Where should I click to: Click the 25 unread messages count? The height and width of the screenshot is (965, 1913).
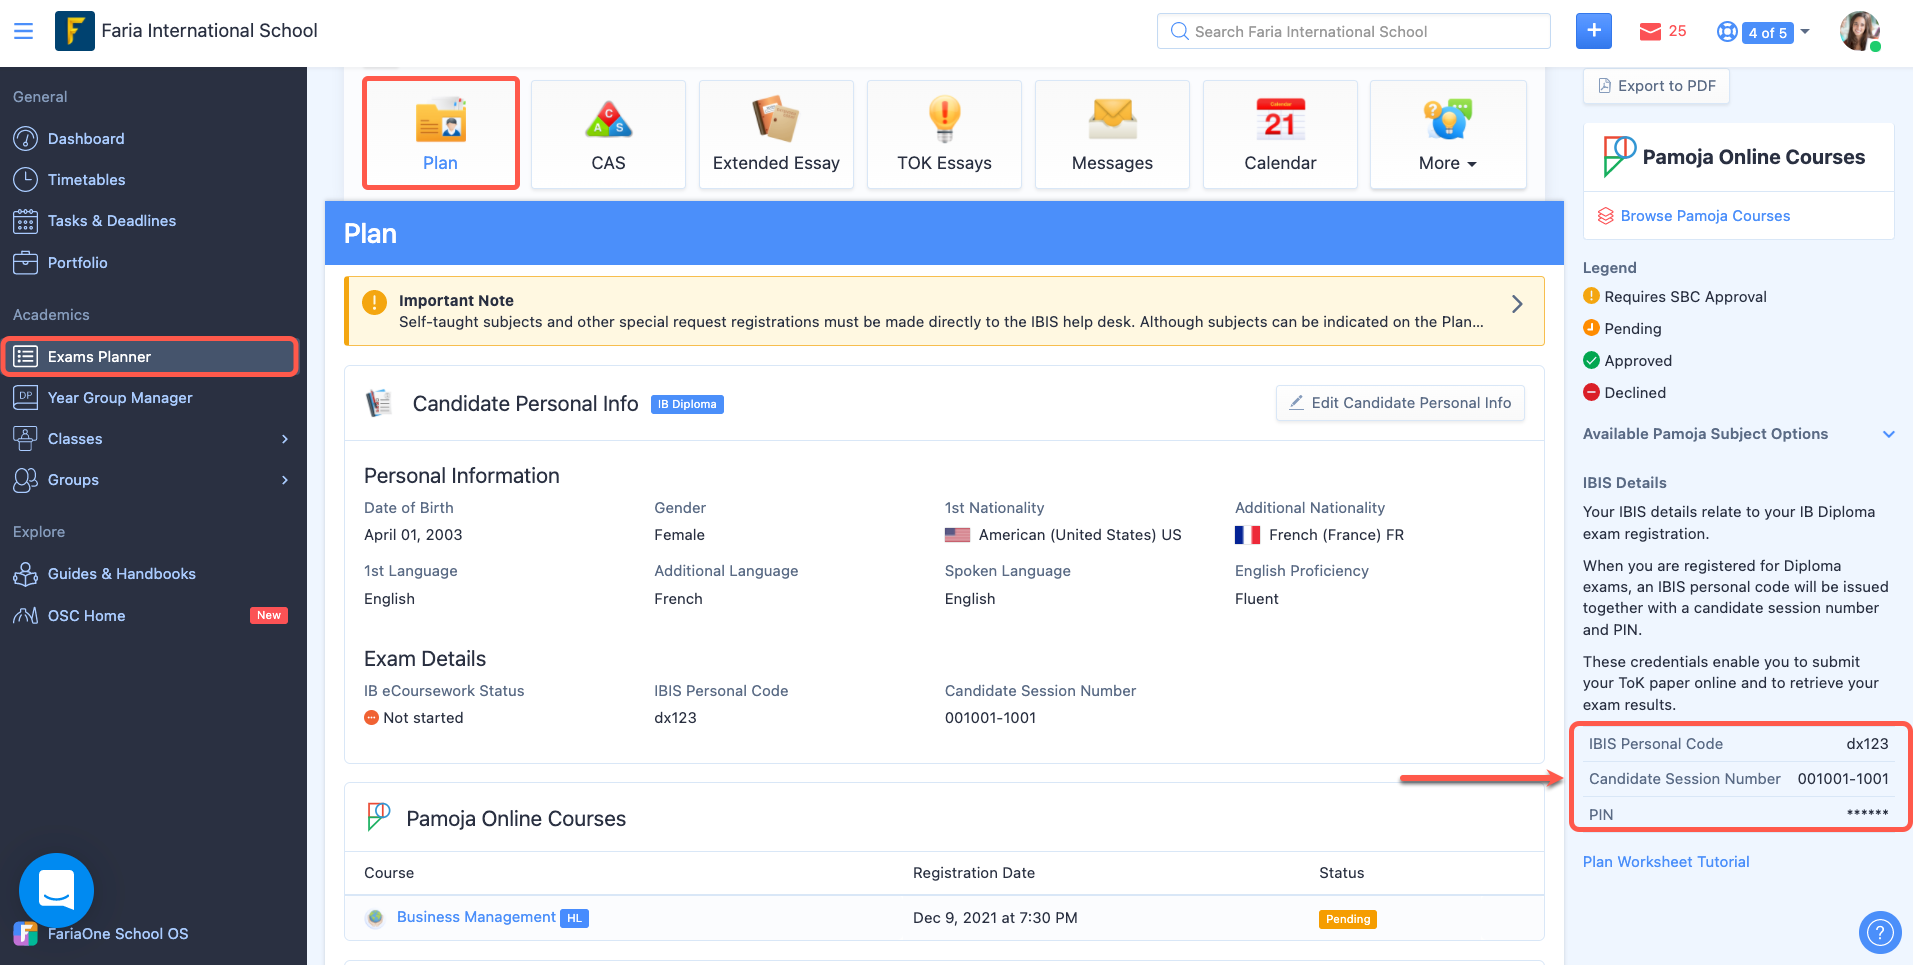coord(1677,31)
